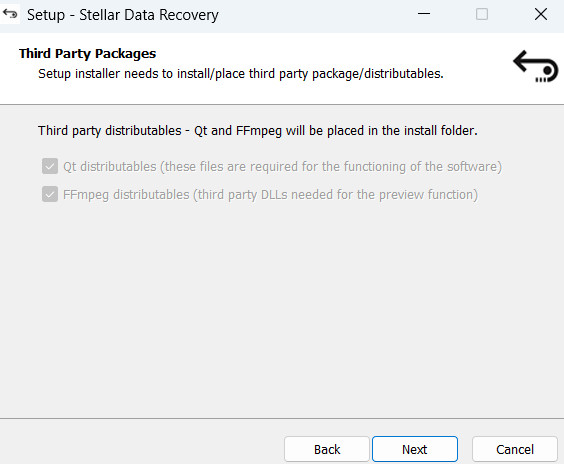This screenshot has height=464, width=564.
Task: Click white header area below the subtitle
Action: (x=252, y=94)
